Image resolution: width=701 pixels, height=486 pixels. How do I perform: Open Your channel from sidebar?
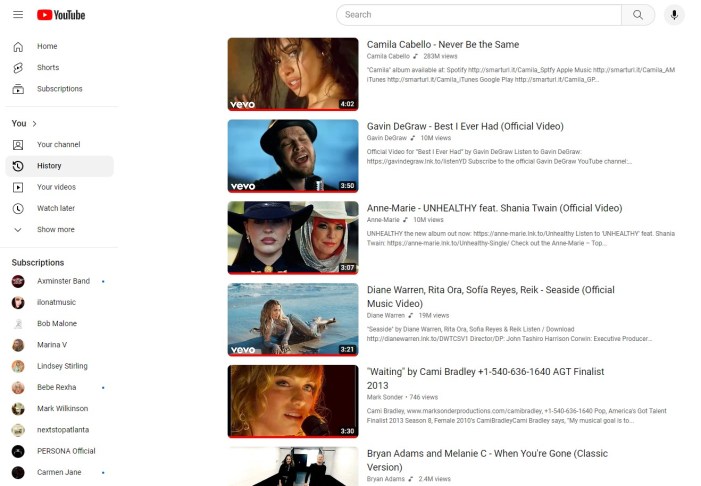(x=58, y=144)
